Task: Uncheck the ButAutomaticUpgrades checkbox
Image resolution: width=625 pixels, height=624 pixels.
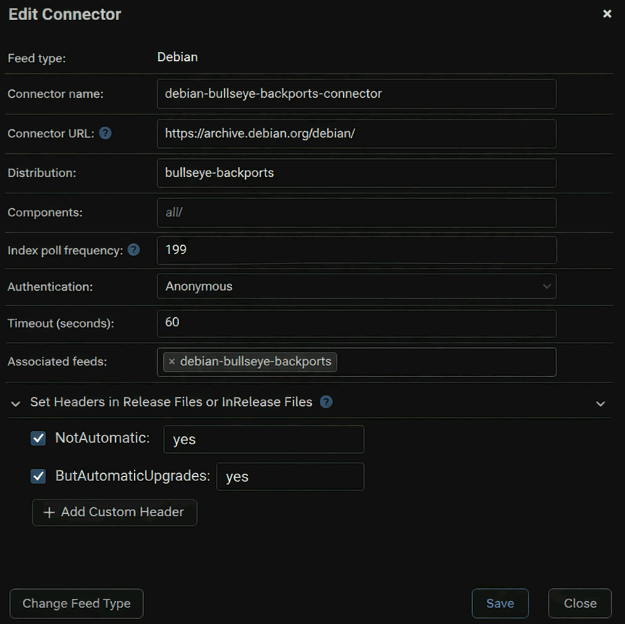Action: (x=39, y=476)
